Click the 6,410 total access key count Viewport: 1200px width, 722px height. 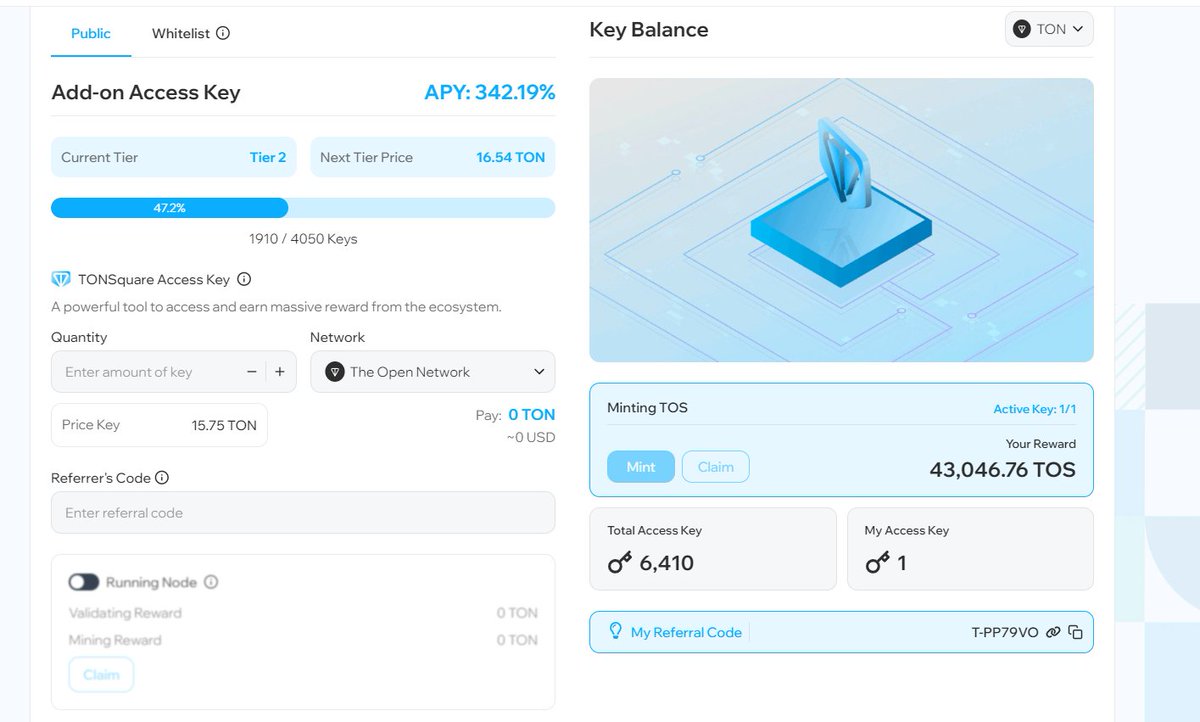click(x=667, y=563)
